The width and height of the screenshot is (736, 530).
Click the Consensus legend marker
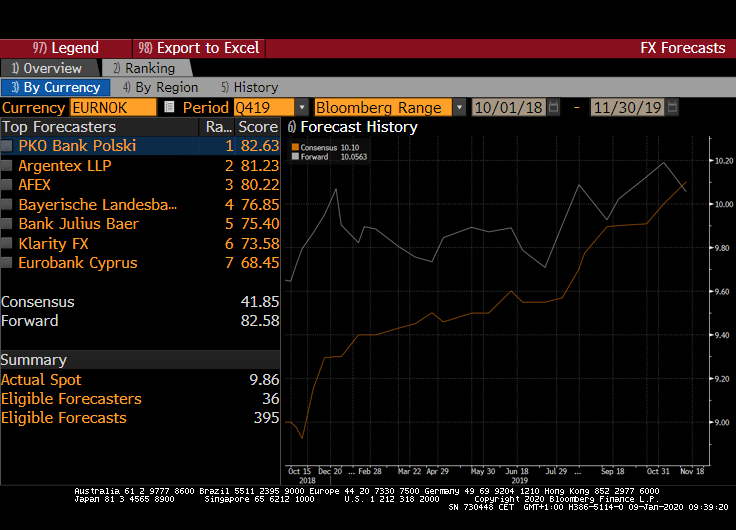click(295, 148)
